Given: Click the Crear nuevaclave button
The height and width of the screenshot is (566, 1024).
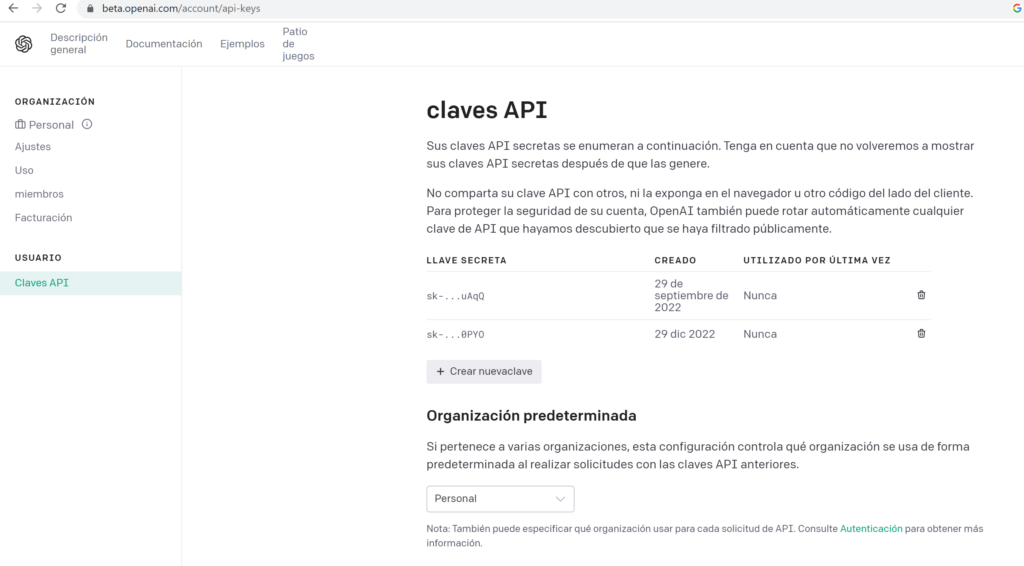Looking at the screenshot, I should (484, 371).
